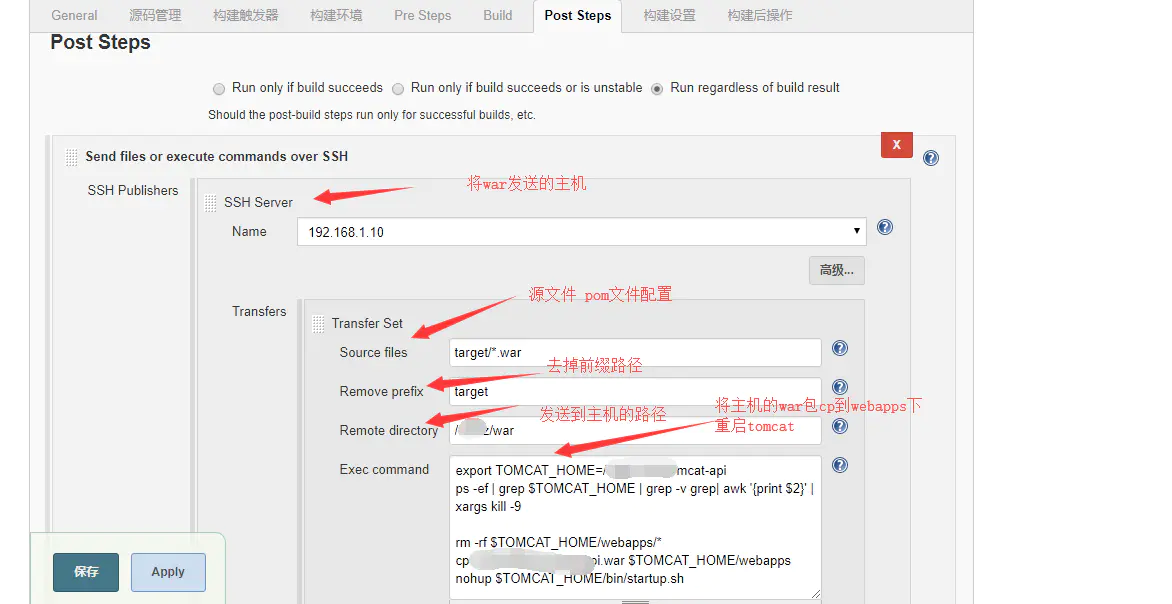
Task: Click the 保存 save button
Action: (86, 572)
